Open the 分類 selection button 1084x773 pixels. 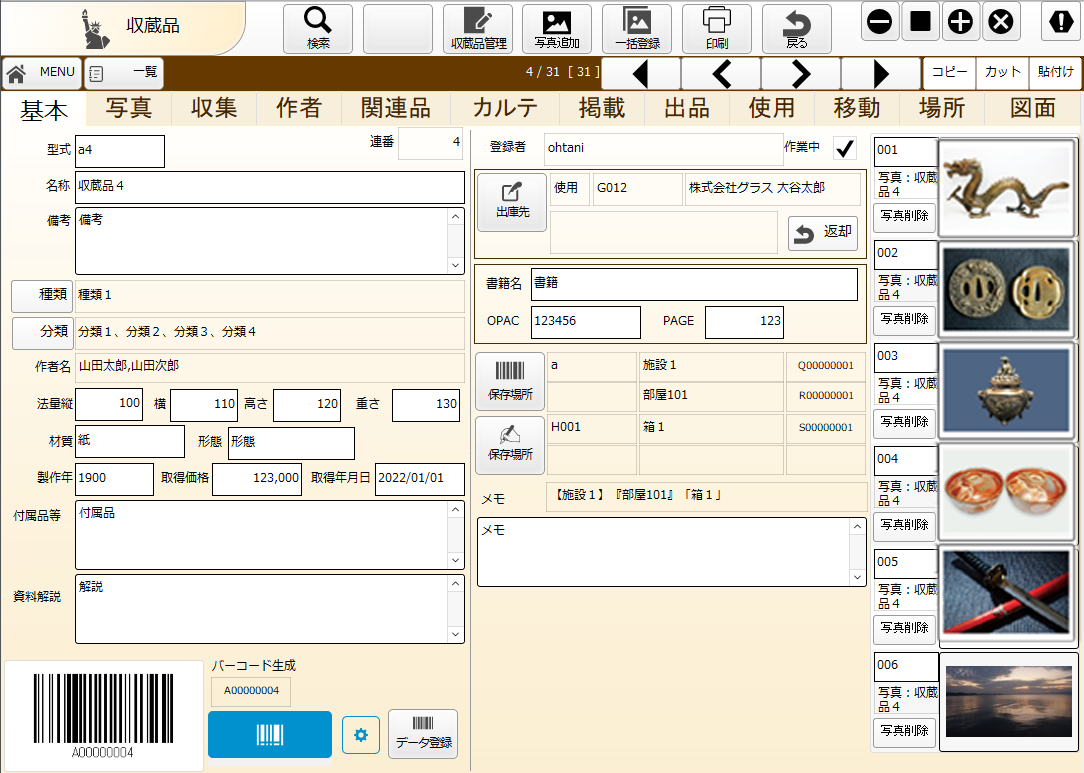(x=42, y=332)
